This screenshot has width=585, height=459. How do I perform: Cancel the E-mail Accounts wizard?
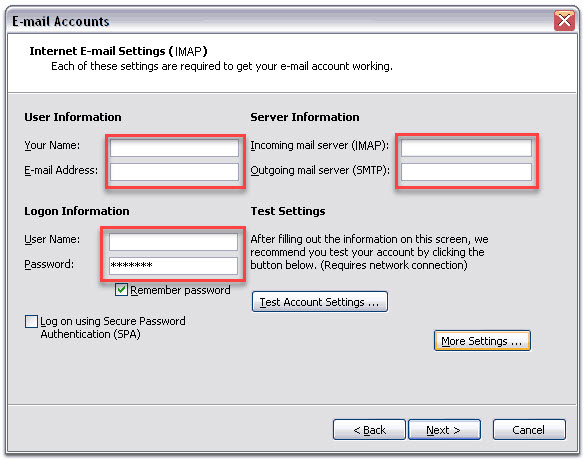click(529, 430)
